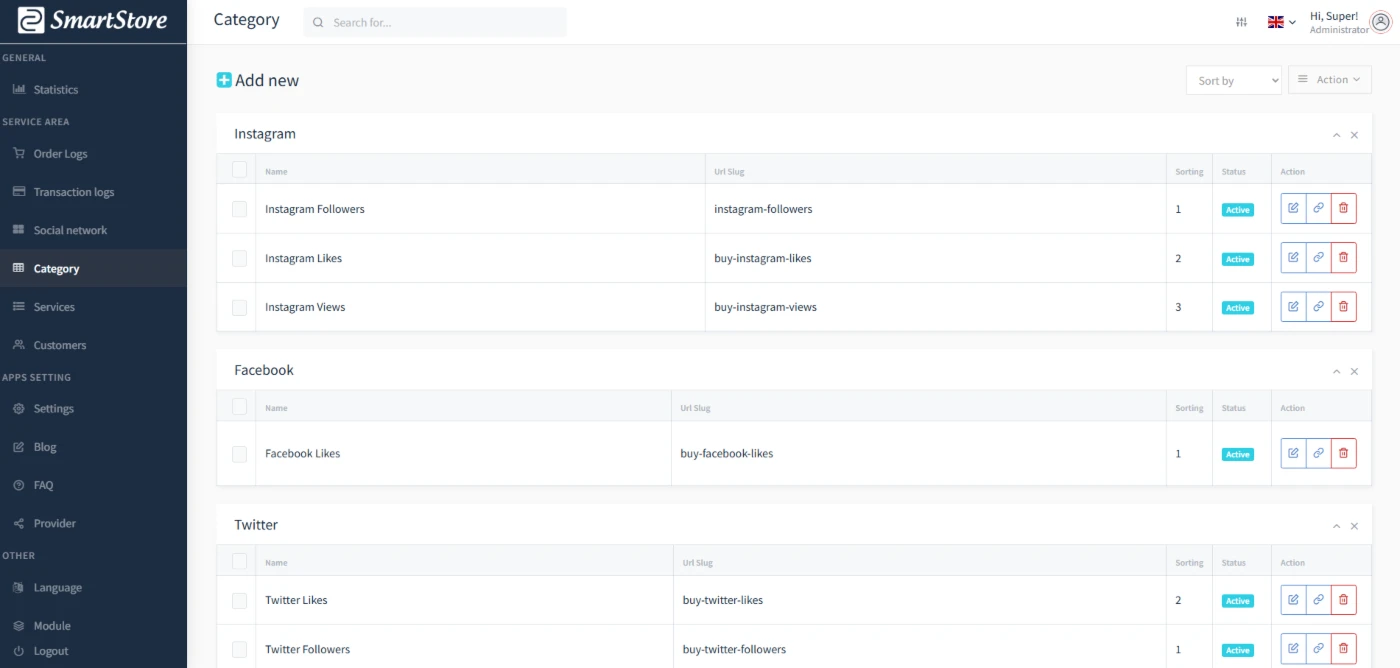Select all Facebook categories checkbox

click(x=239, y=406)
